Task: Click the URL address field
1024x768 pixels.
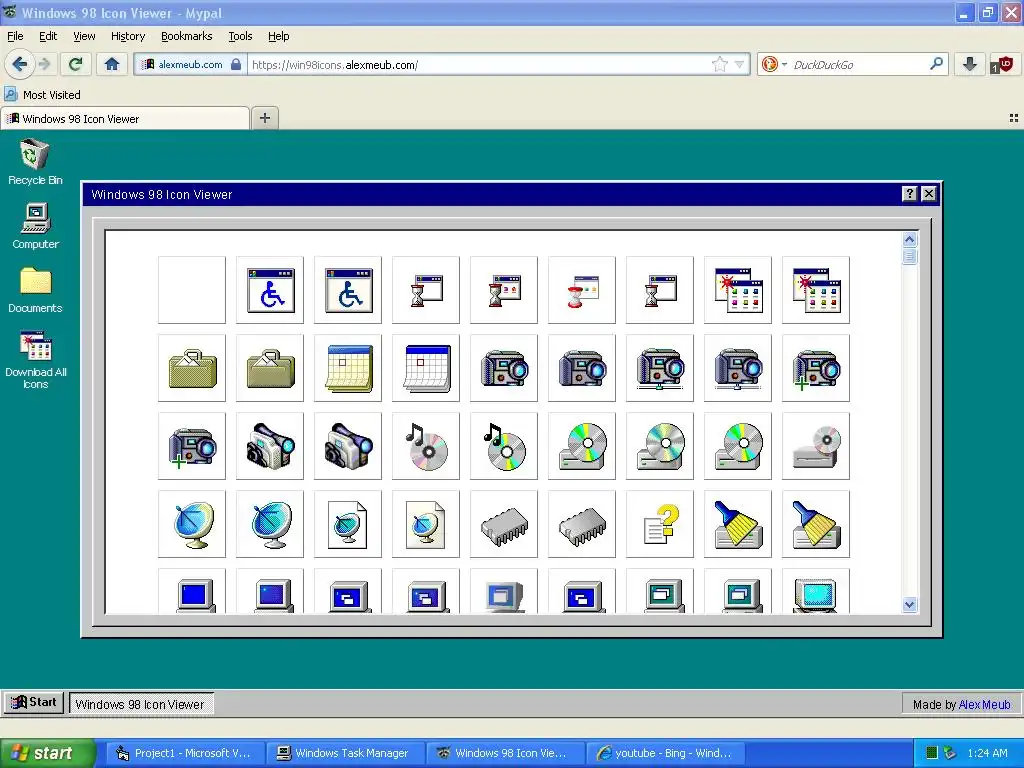Action: (480, 64)
